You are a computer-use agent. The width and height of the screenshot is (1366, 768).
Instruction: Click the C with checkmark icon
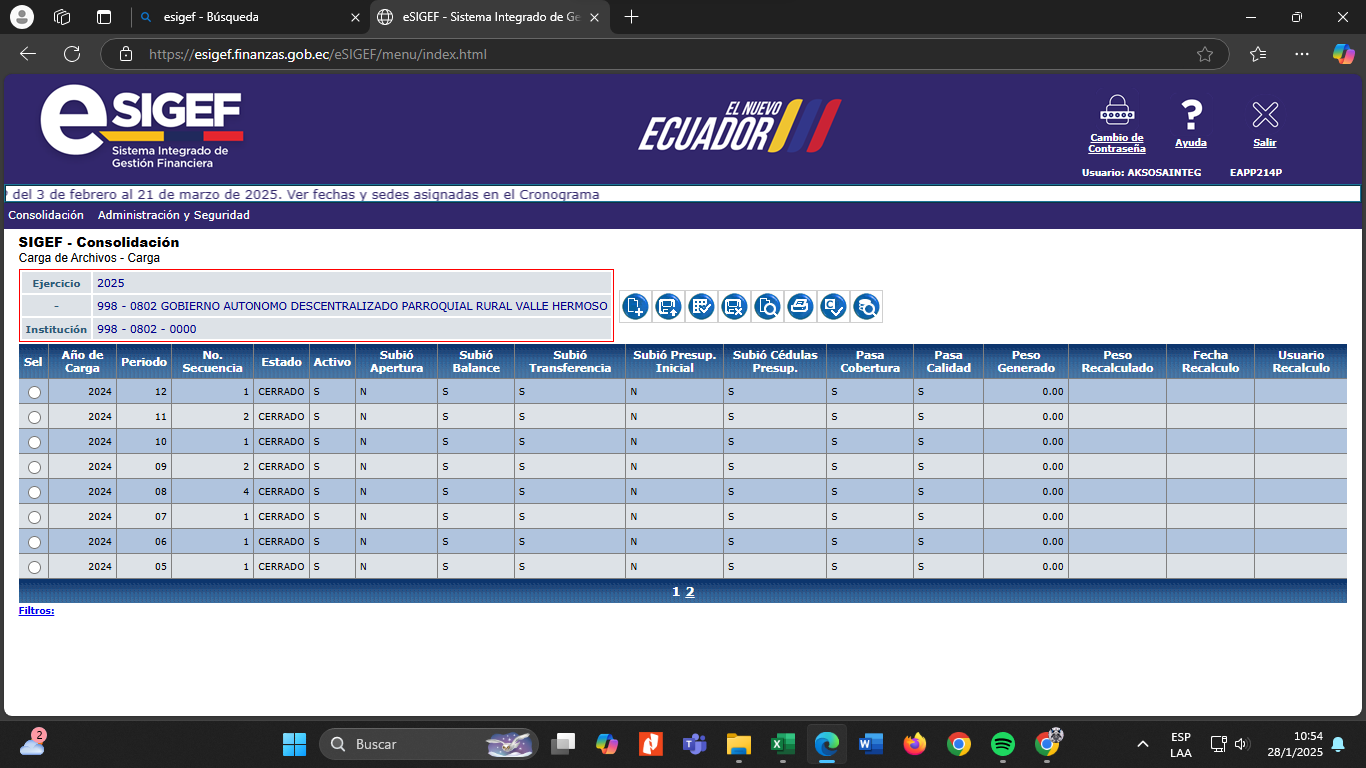point(833,307)
